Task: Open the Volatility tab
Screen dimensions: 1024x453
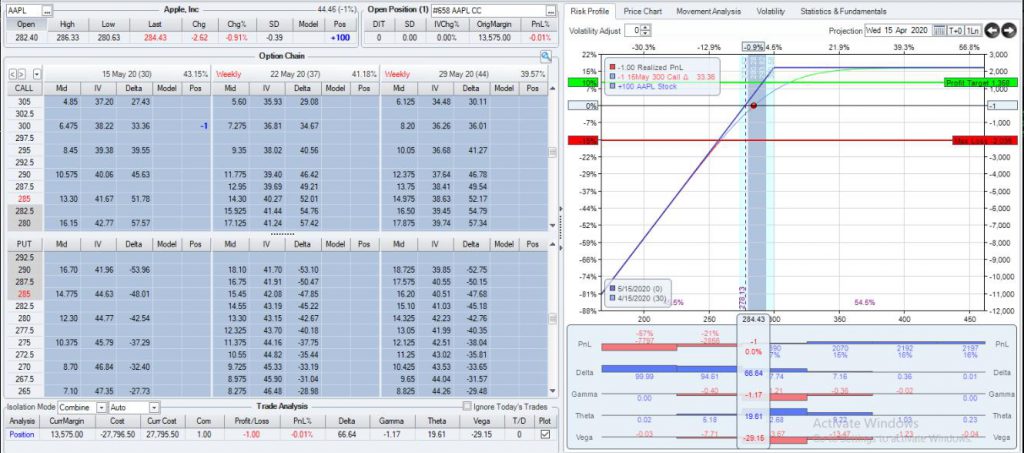Action: pos(771,11)
